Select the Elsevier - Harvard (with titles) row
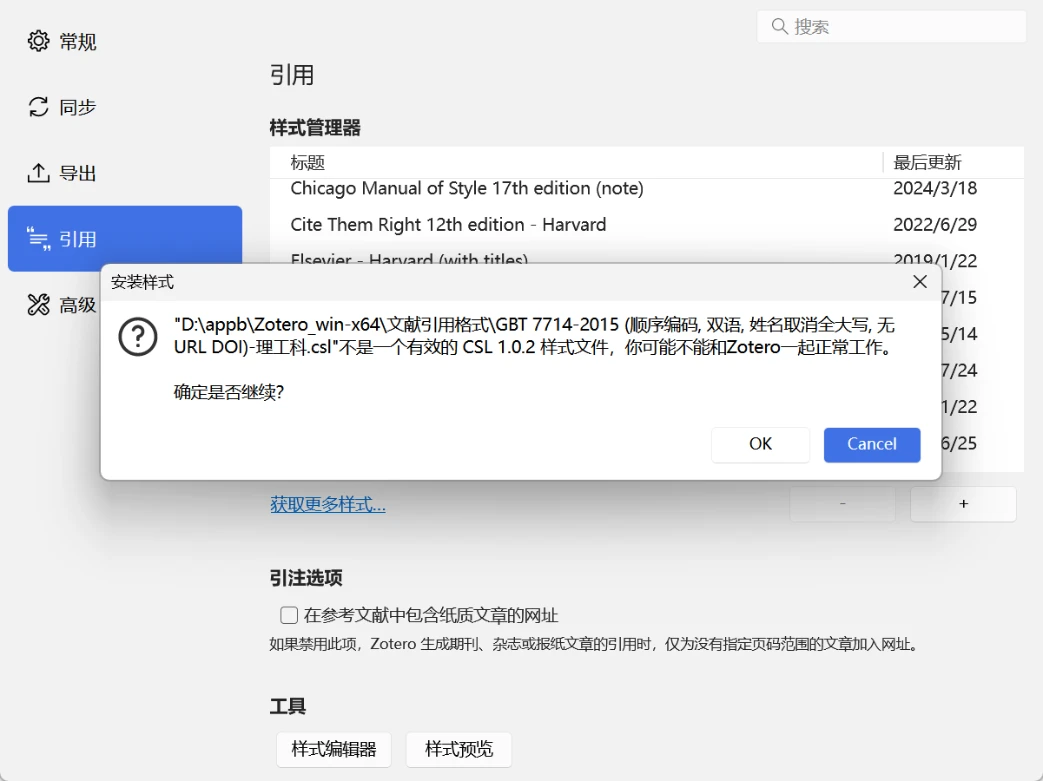The width and height of the screenshot is (1043, 782). click(647, 256)
